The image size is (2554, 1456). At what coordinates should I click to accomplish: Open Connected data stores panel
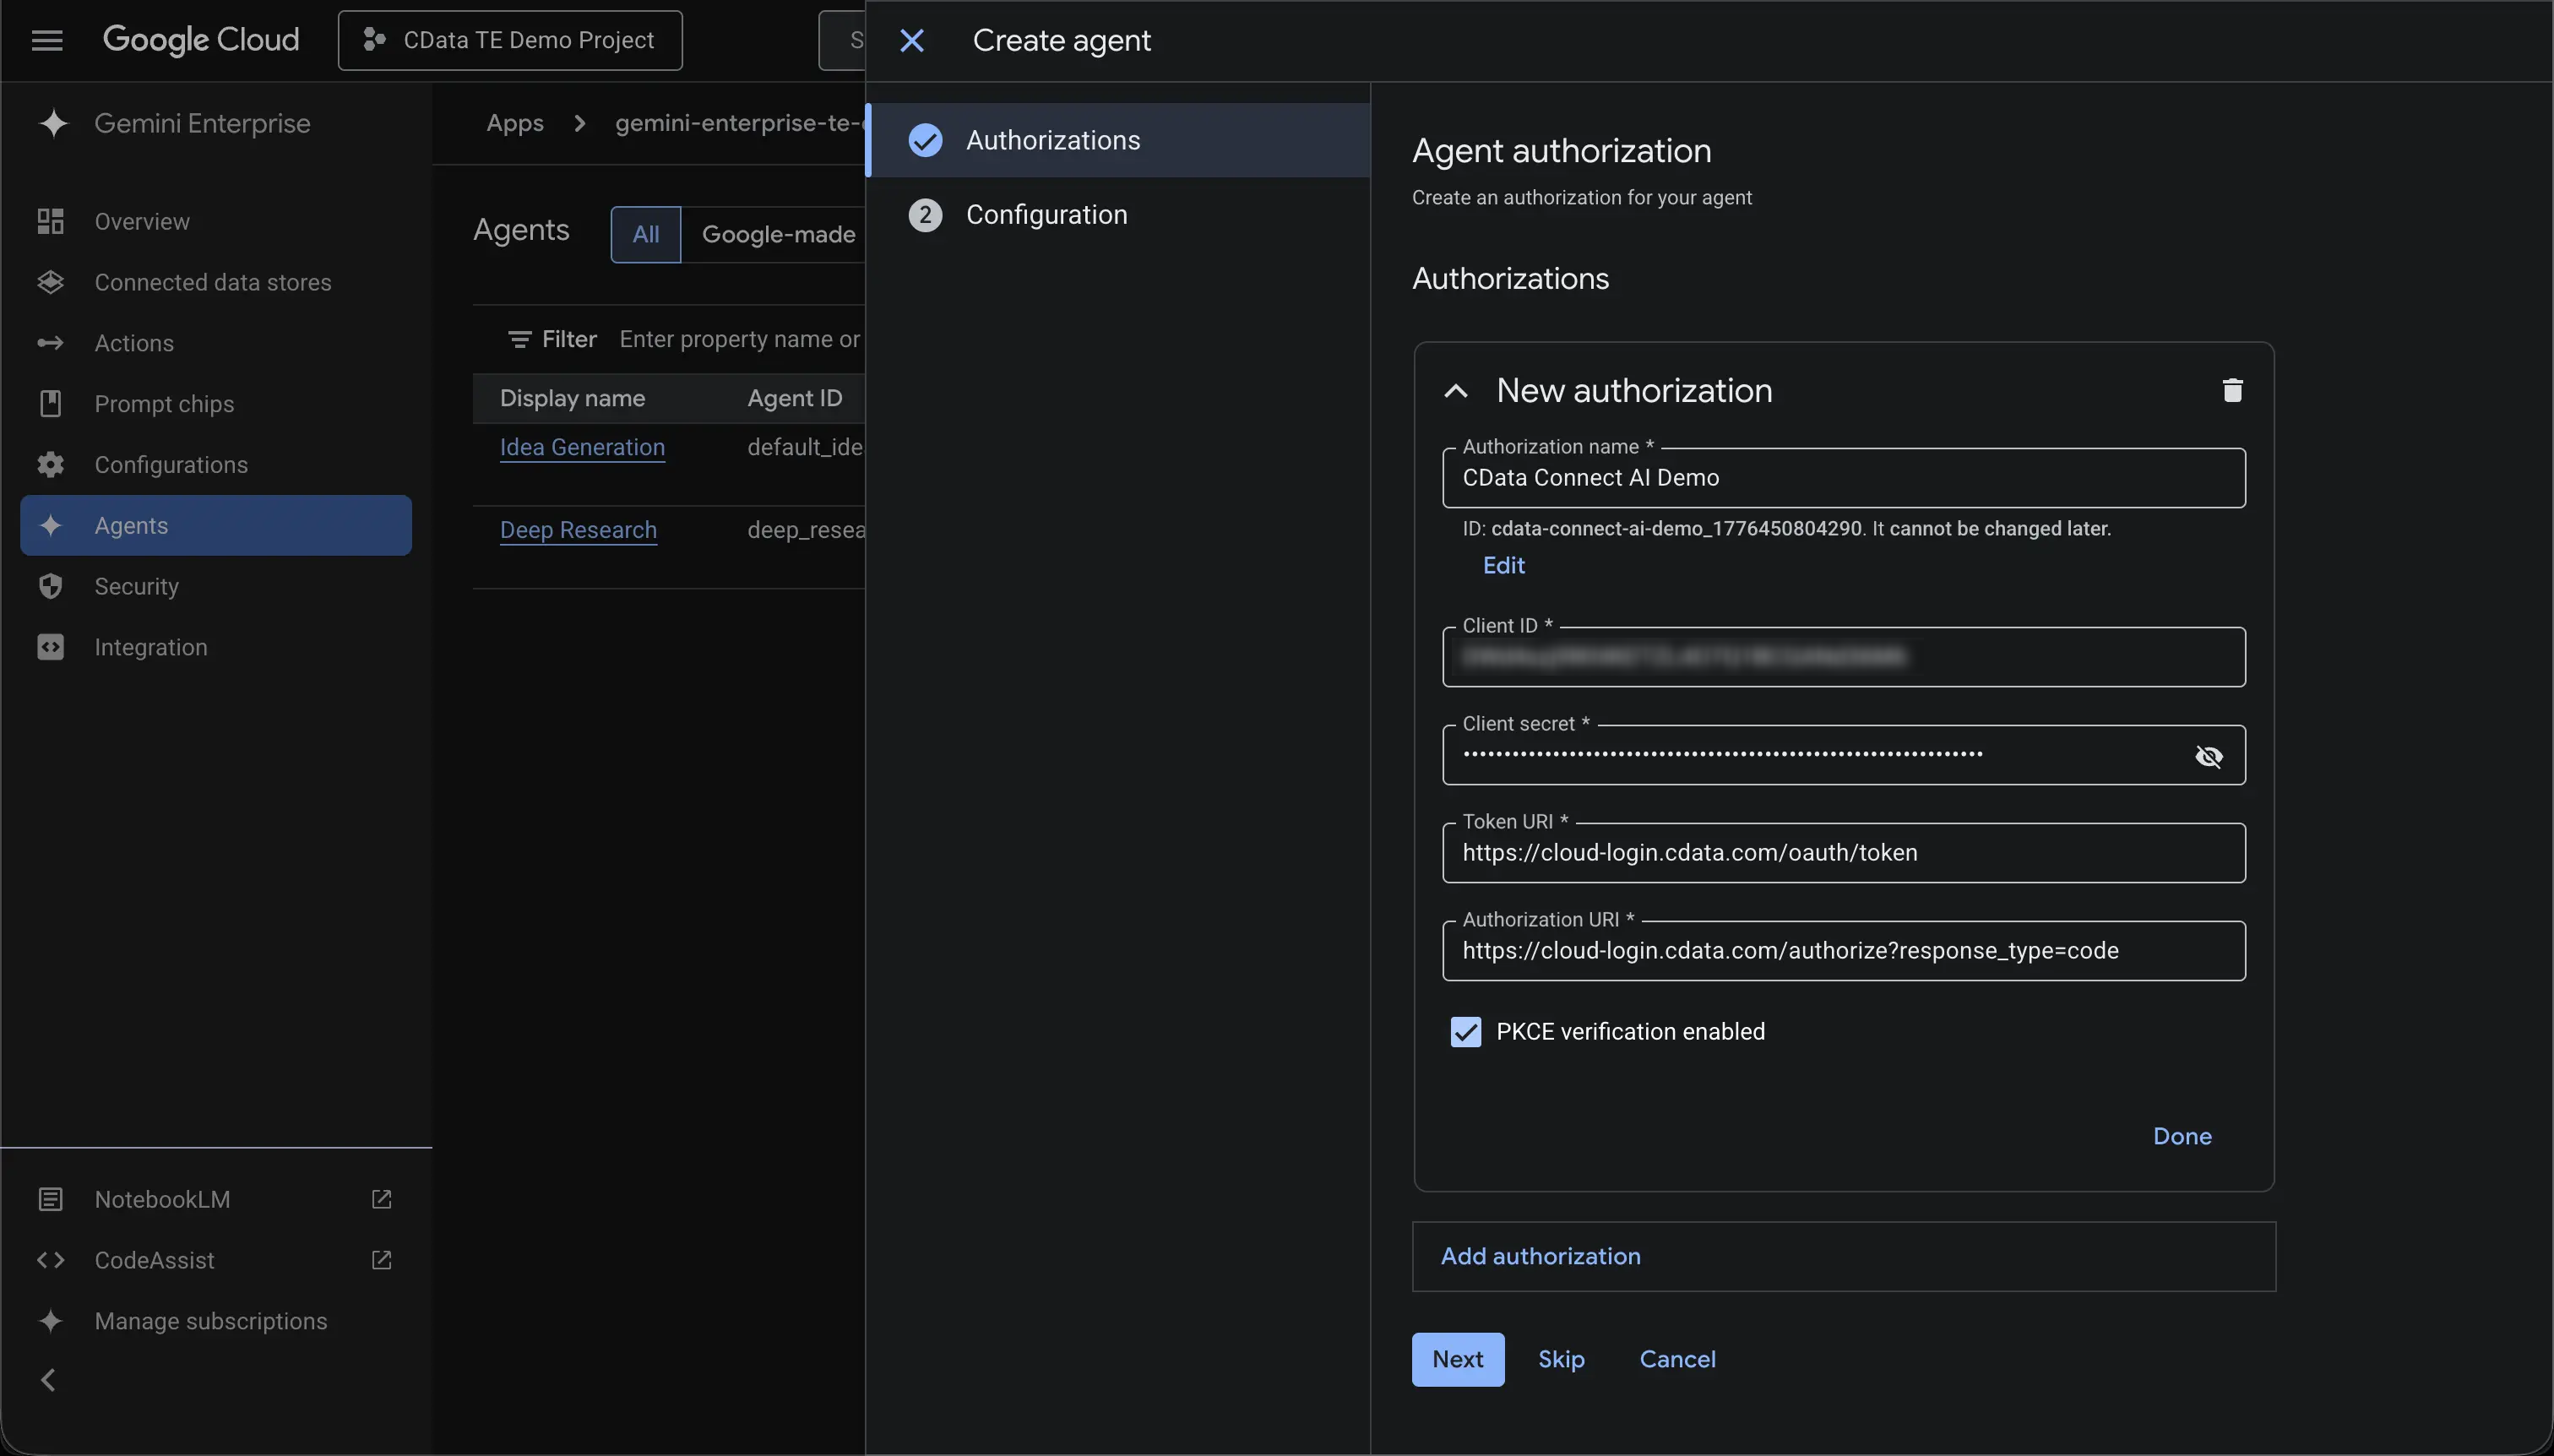(x=212, y=282)
